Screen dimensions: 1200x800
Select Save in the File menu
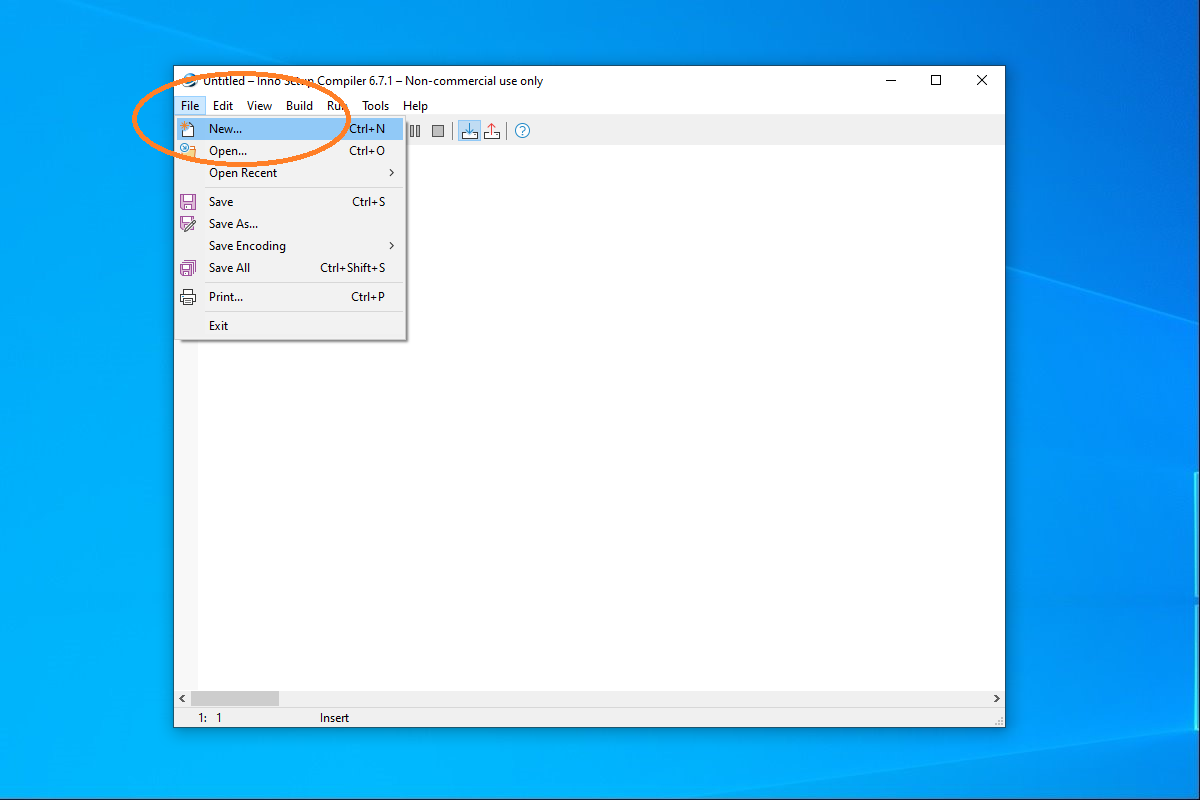(x=290, y=202)
